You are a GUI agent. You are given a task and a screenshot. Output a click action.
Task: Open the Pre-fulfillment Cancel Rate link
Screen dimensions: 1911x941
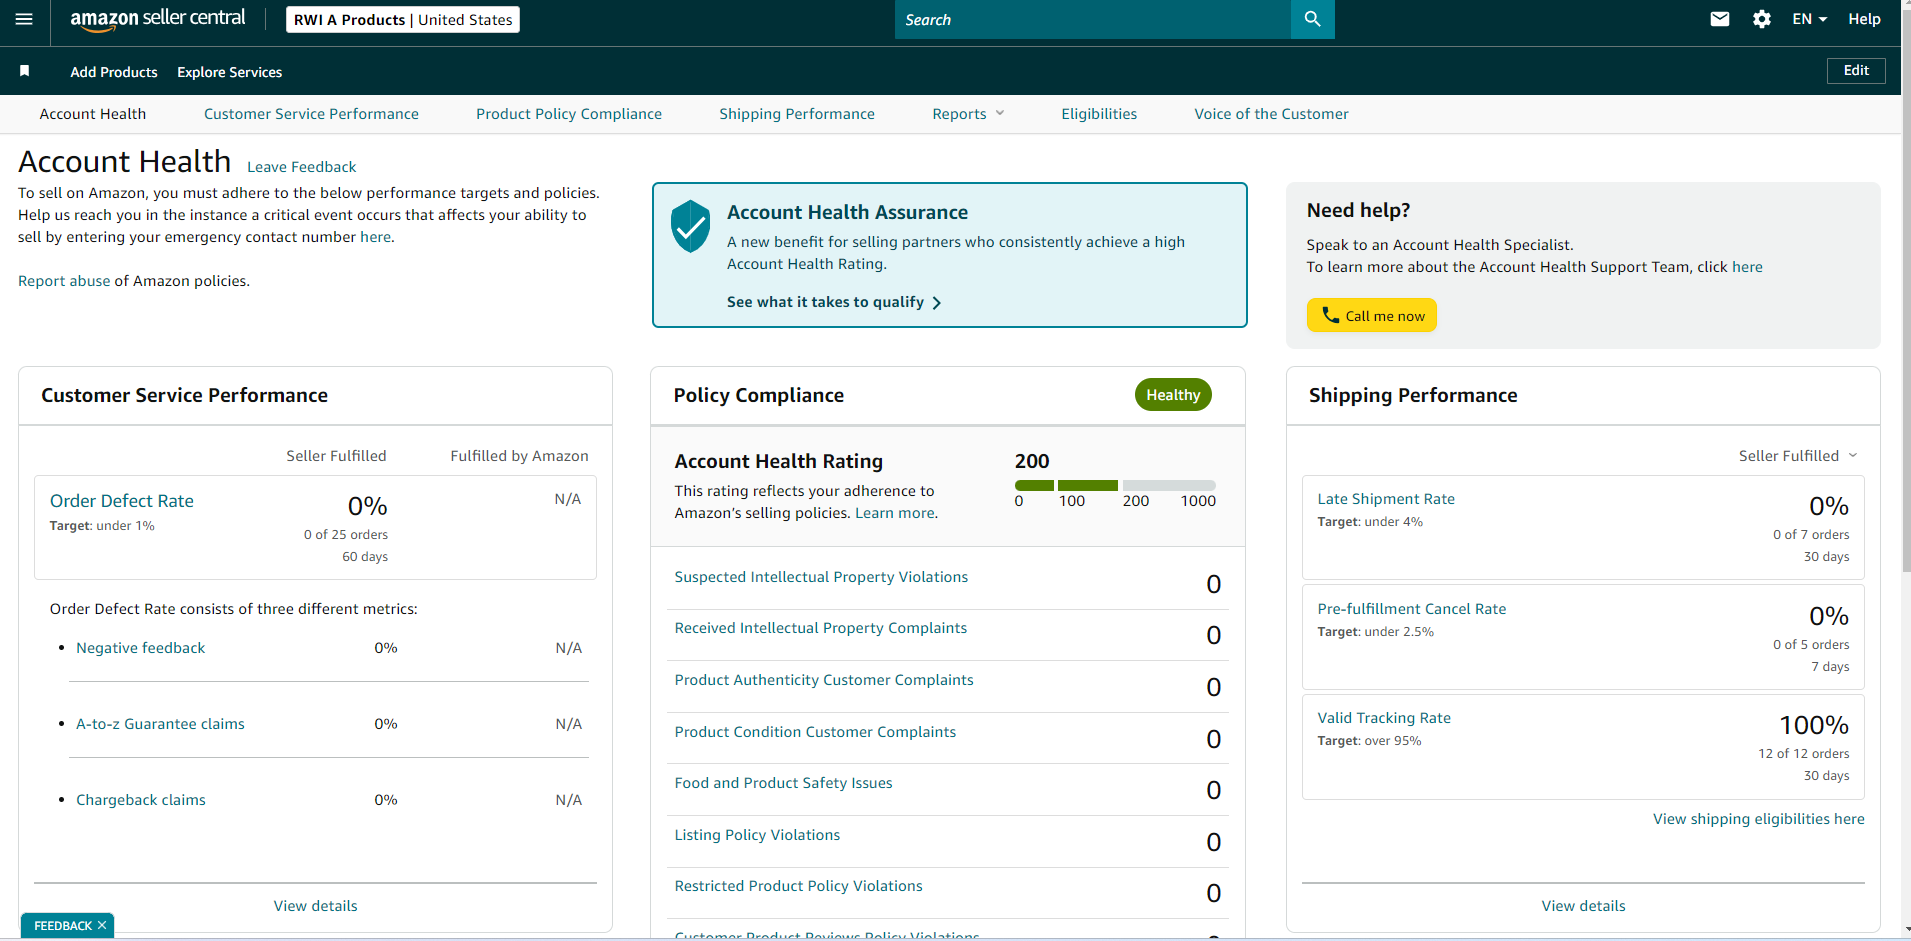coord(1411,609)
